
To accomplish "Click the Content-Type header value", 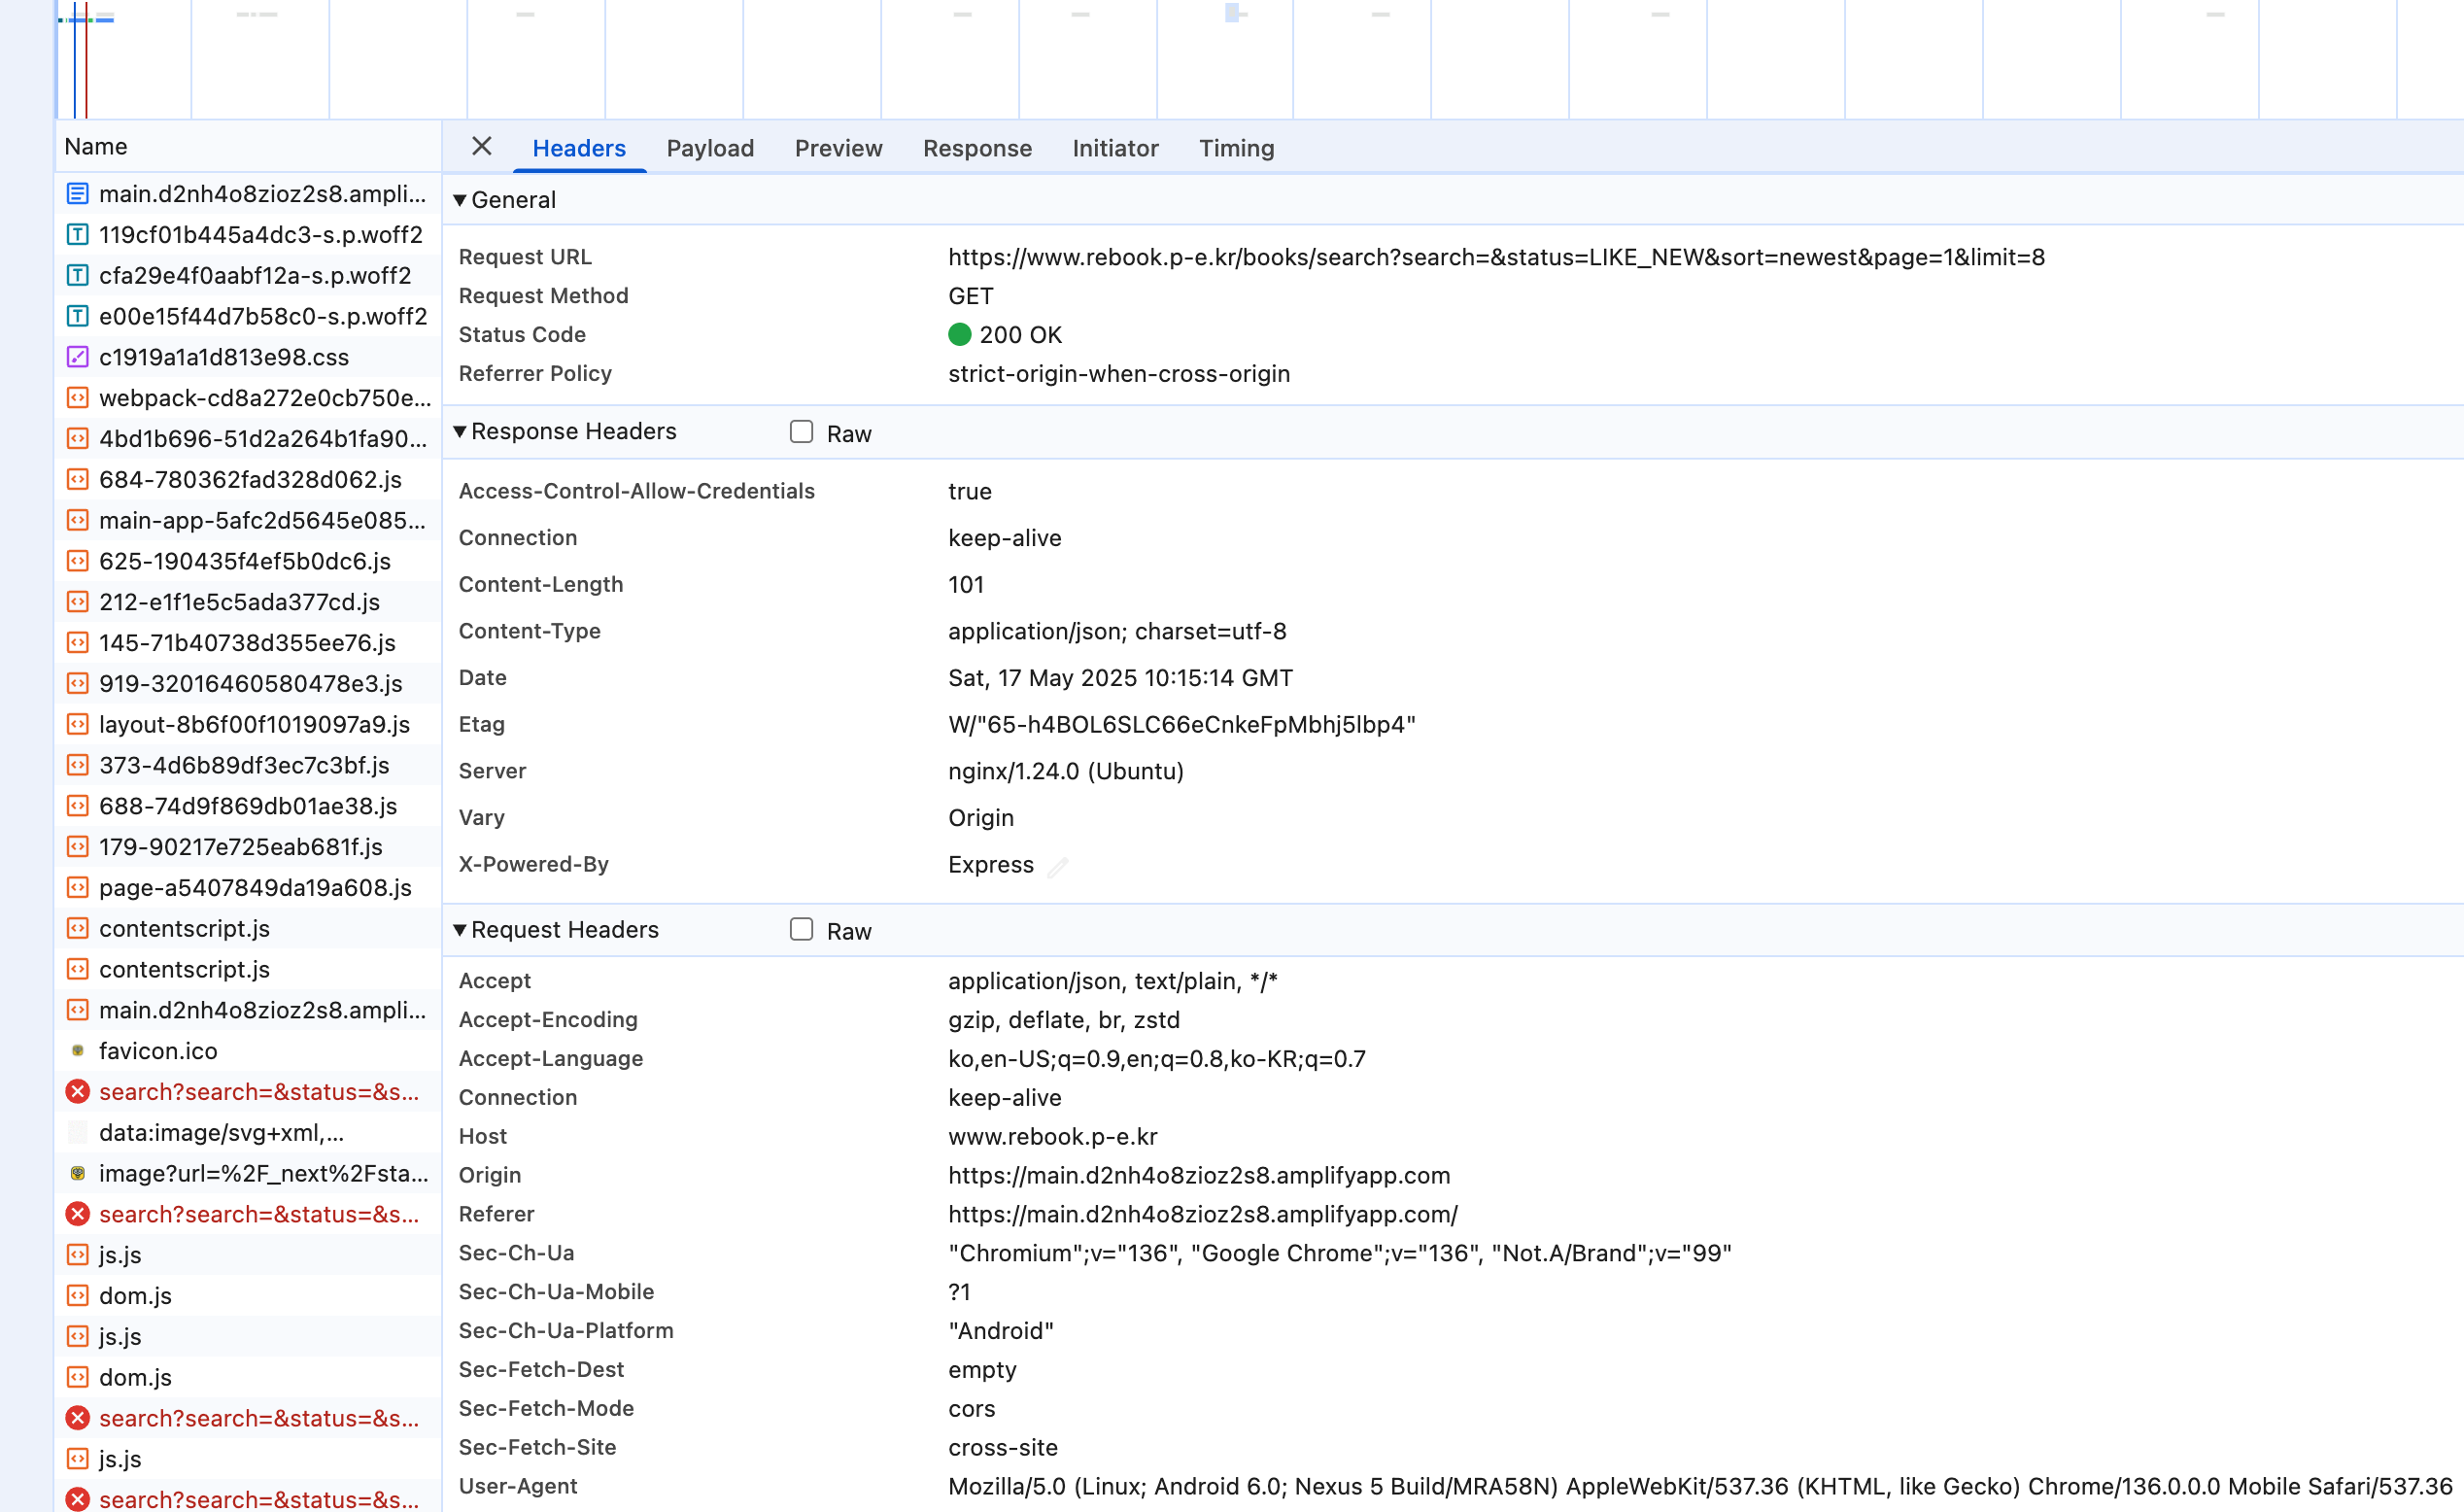I will (1117, 631).
